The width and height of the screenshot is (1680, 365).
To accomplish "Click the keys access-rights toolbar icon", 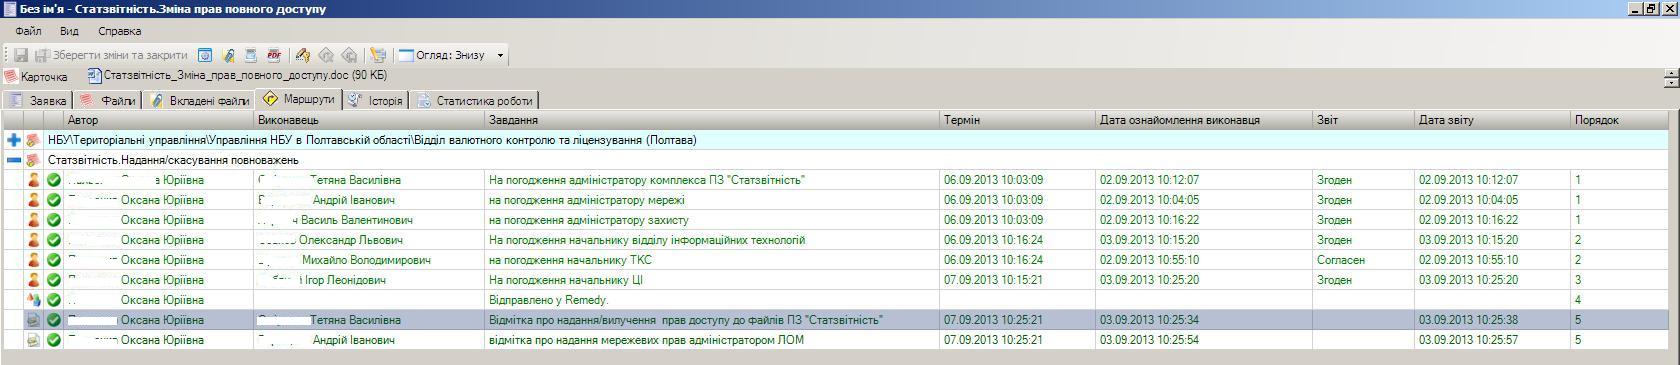I will (x=303, y=55).
